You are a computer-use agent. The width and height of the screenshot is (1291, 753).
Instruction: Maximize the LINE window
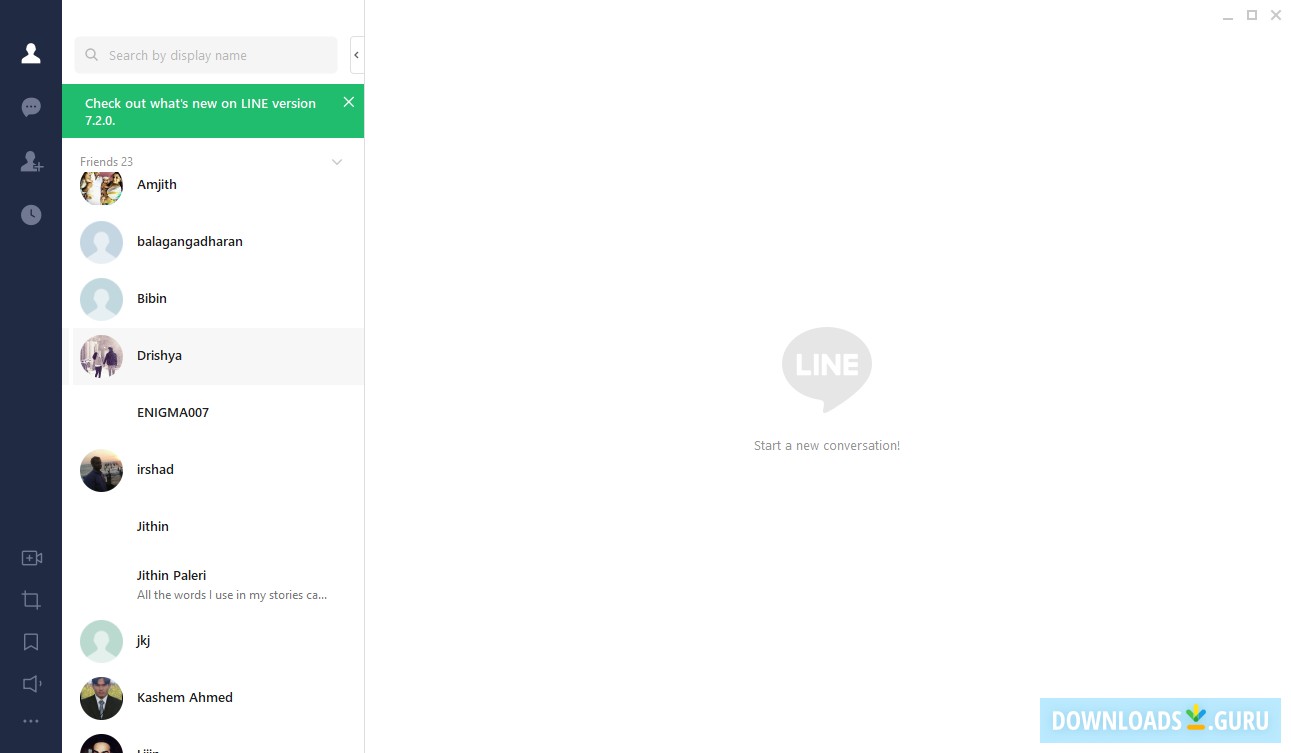[x=1252, y=15]
